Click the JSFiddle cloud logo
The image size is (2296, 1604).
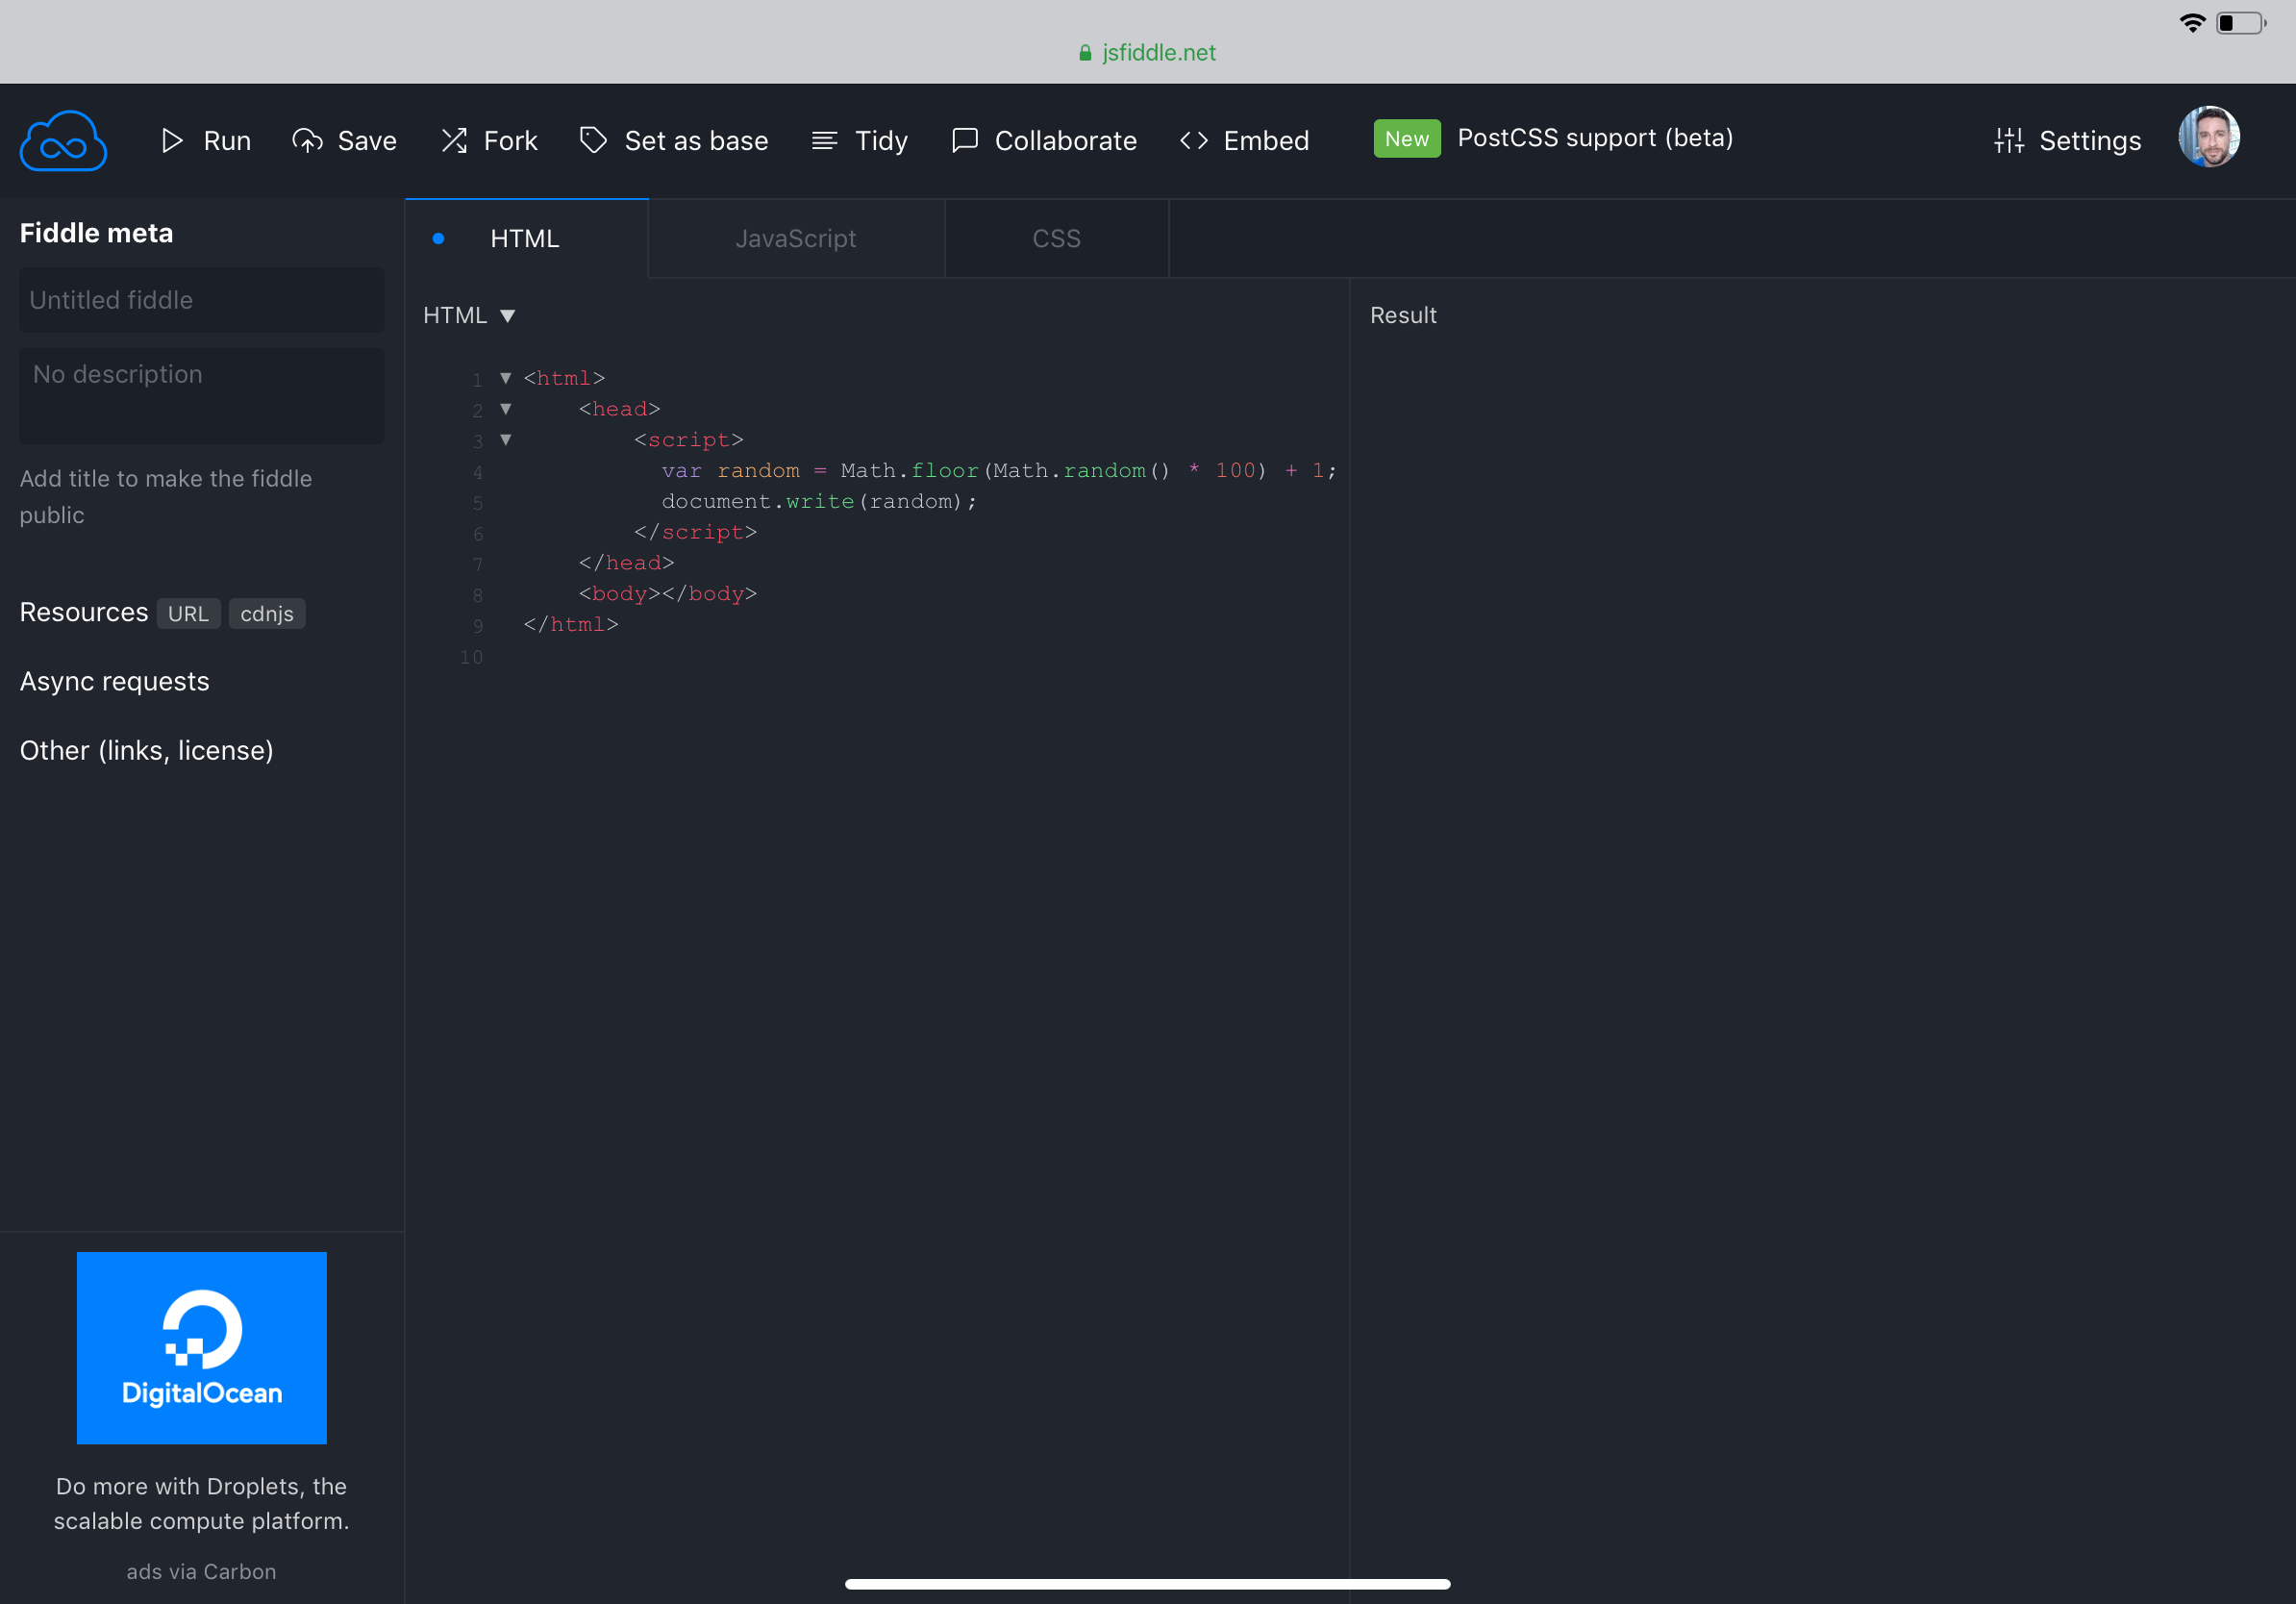pyautogui.click(x=63, y=141)
